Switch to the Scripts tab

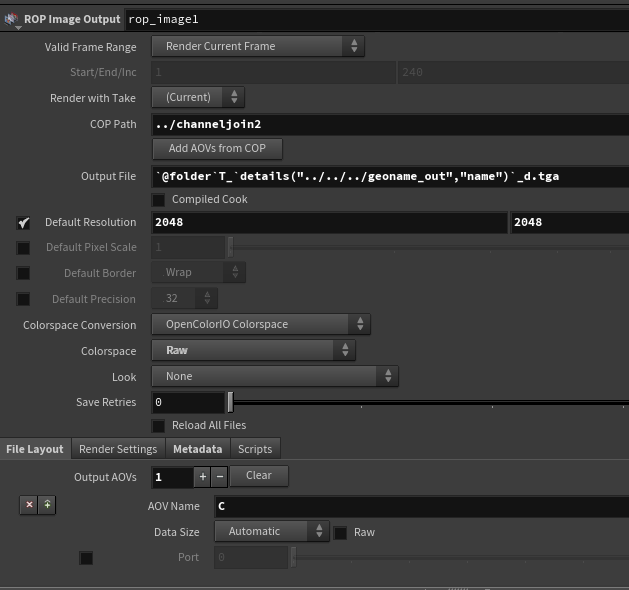[x=255, y=449]
